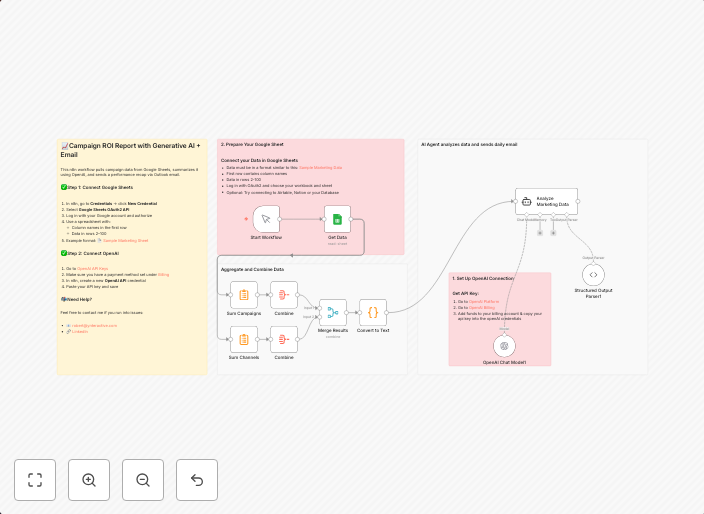
Task: Open the Sum Campaigns node
Action: pos(243,295)
